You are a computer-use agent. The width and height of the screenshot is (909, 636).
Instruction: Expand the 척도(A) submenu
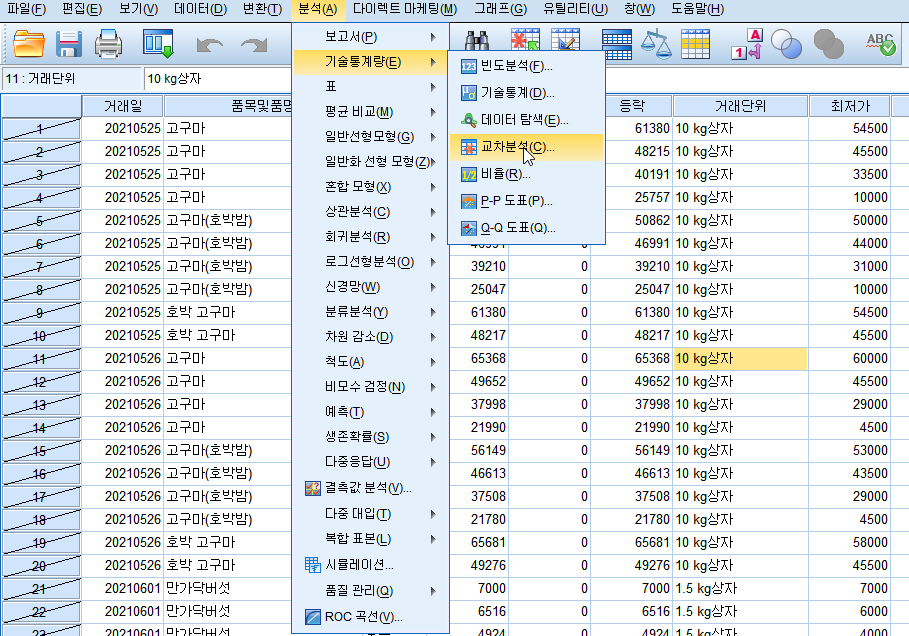tap(370, 362)
